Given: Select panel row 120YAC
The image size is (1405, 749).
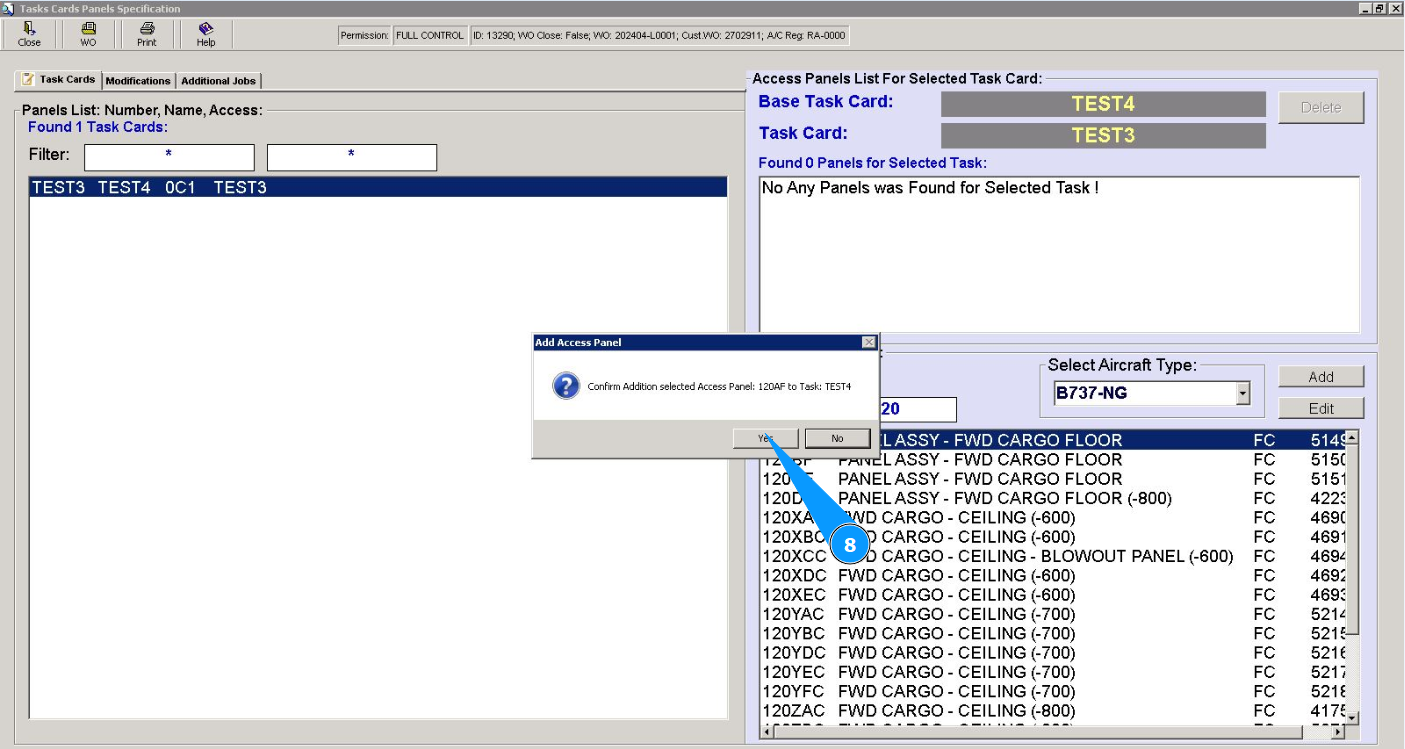Looking at the screenshot, I should (x=1052, y=614).
